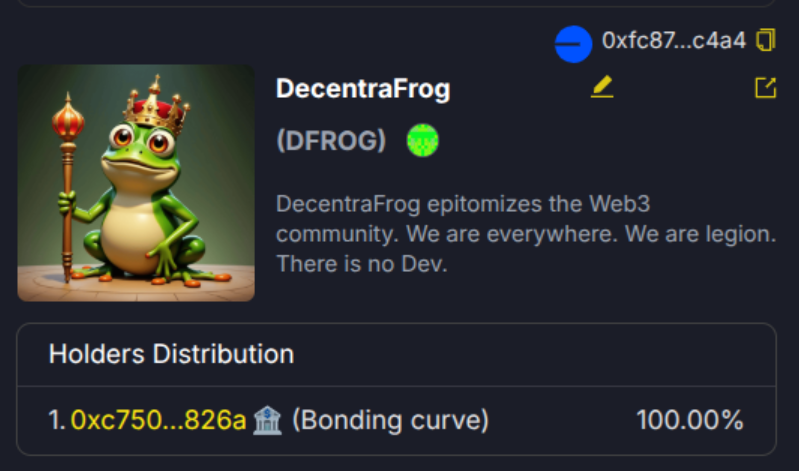
Task: Select the 0xfc87...c4a4 creator address
Action: (x=674, y=40)
